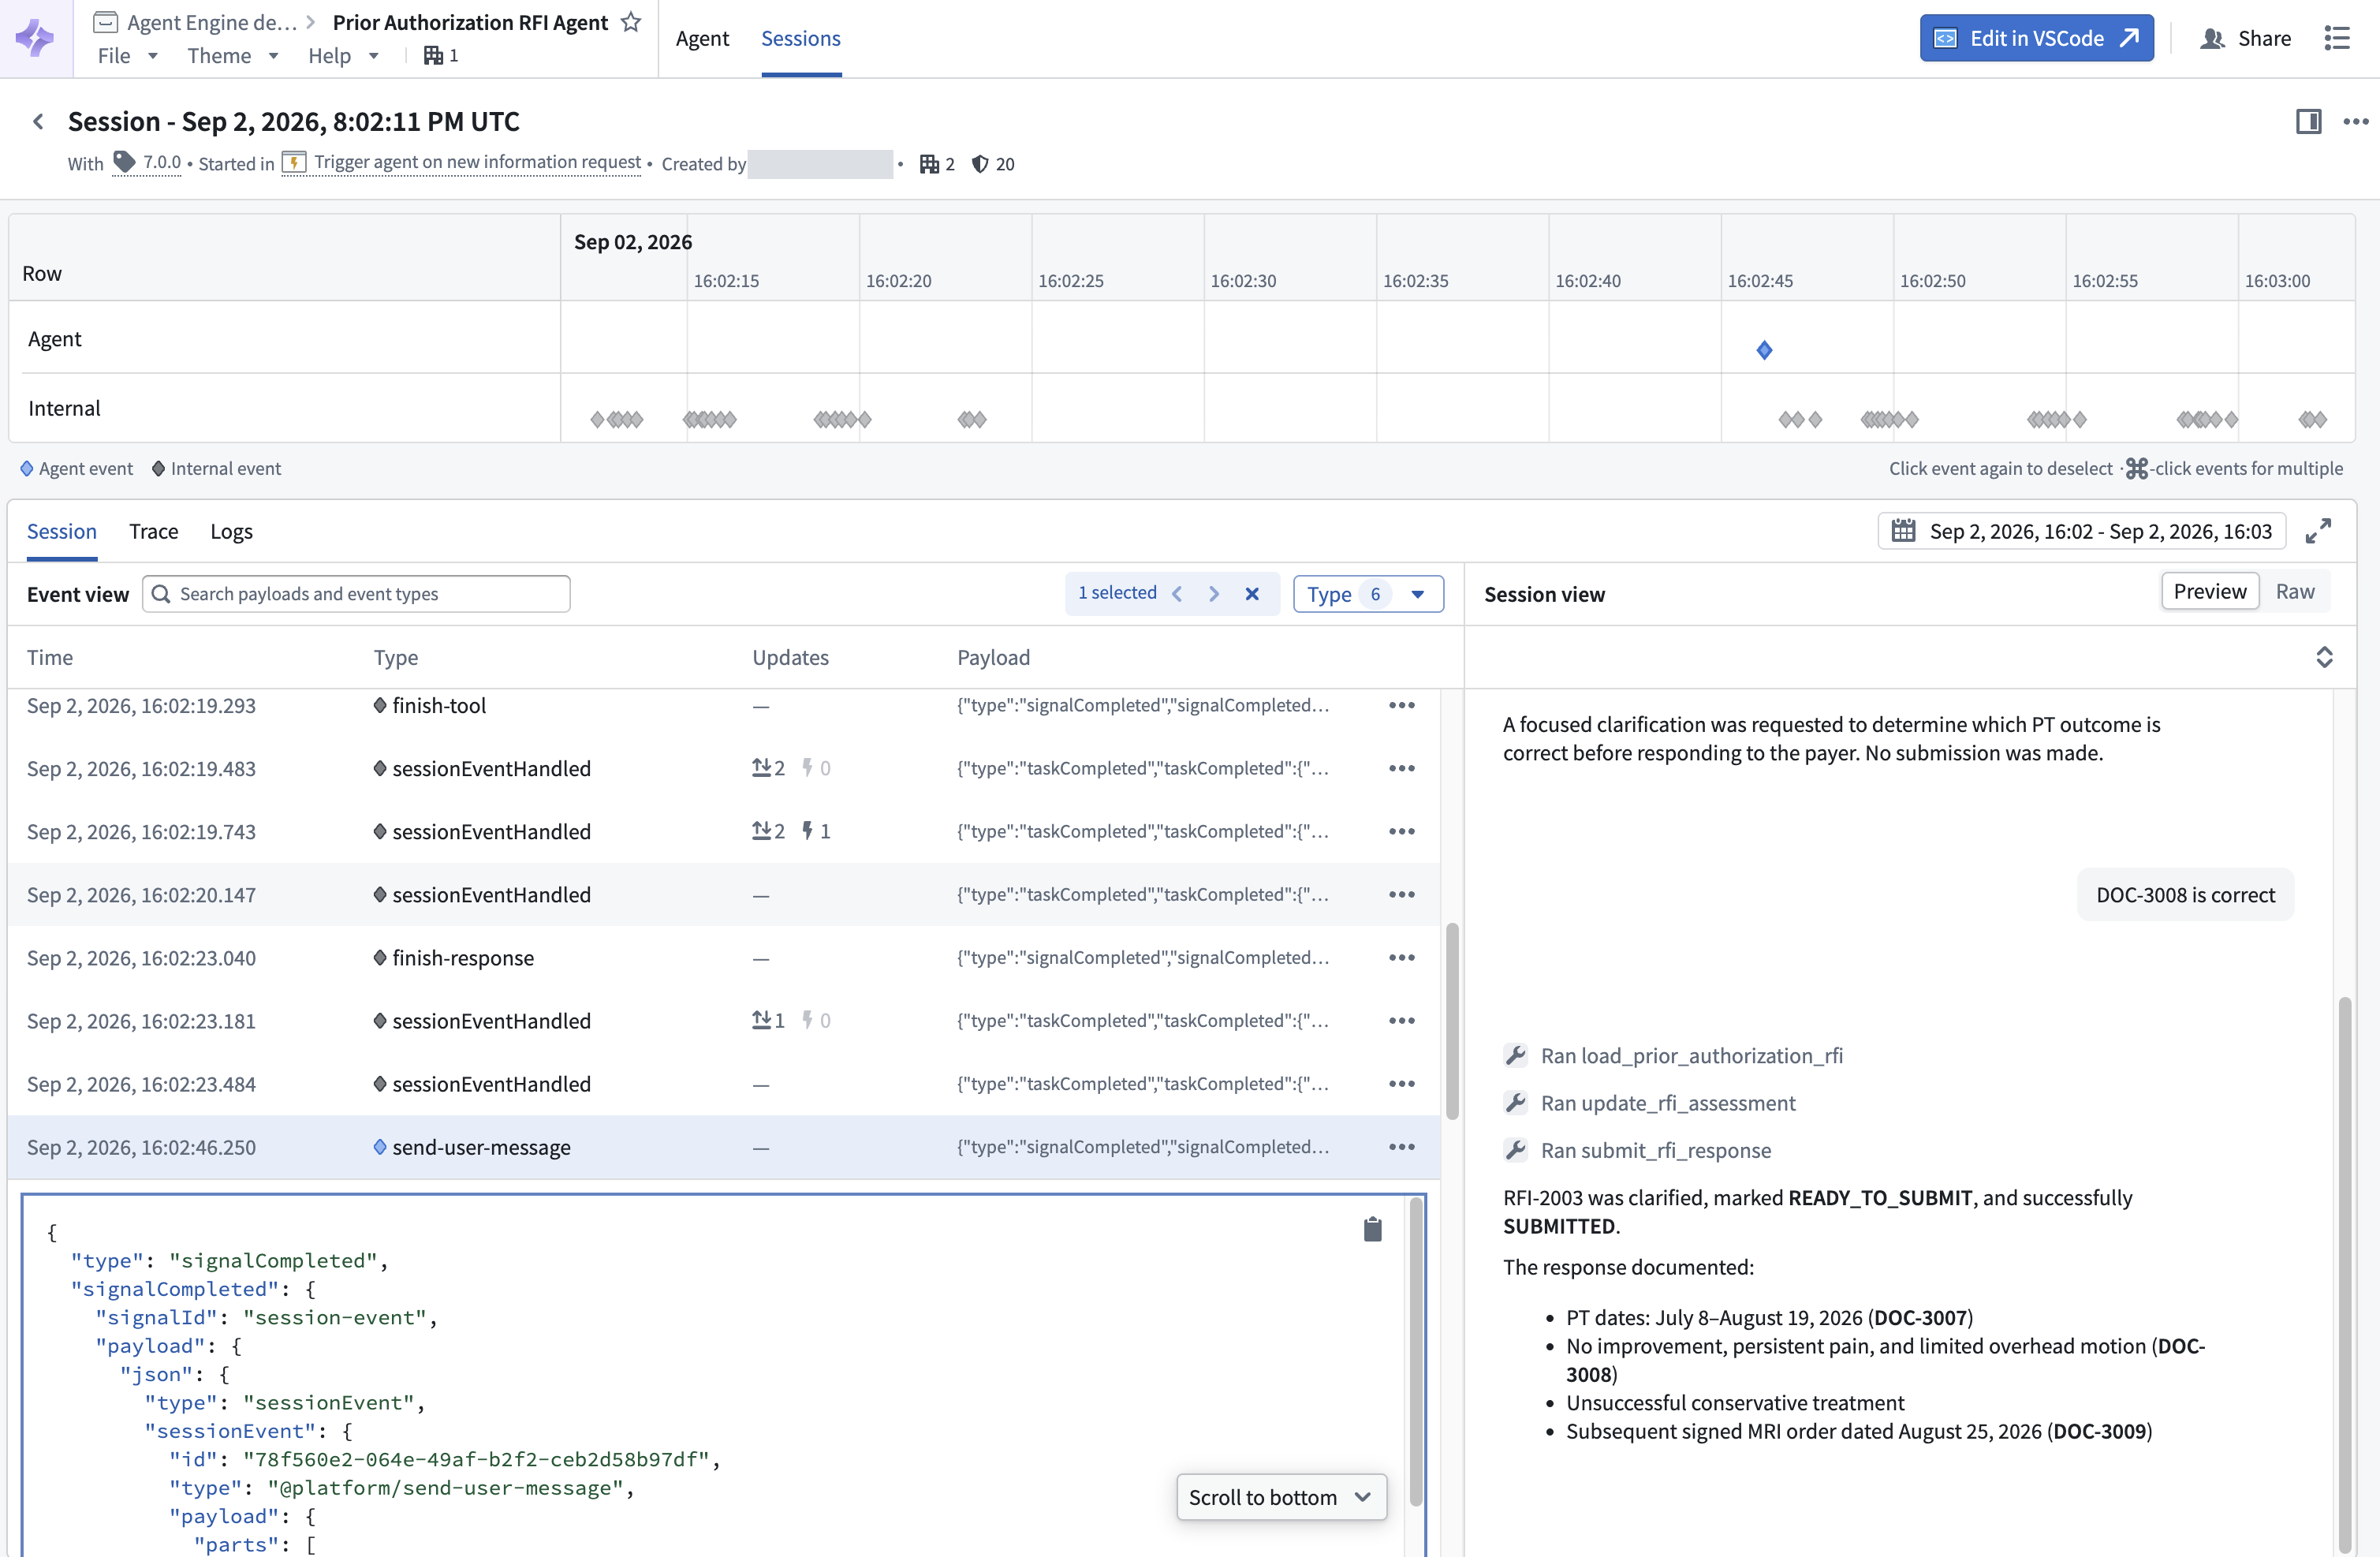Image resolution: width=2380 pixels, height=1557 pixels.
Task: Clear the 1 selected event filter
Action: click(1252, 594)
